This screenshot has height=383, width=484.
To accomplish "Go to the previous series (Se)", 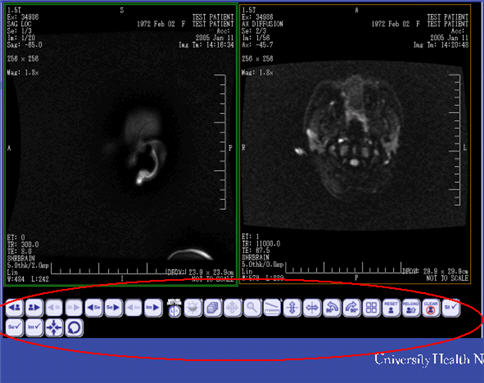I will 94,308.
